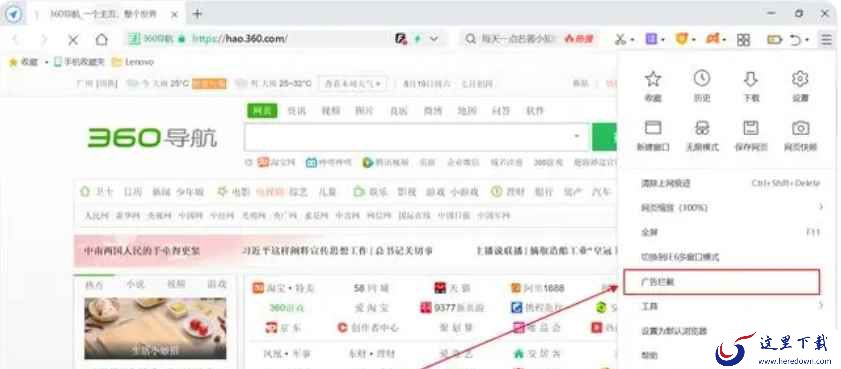Open the scissors tool dropdown arrow
Screen dimensions: 841x369
tap(633, 40)
